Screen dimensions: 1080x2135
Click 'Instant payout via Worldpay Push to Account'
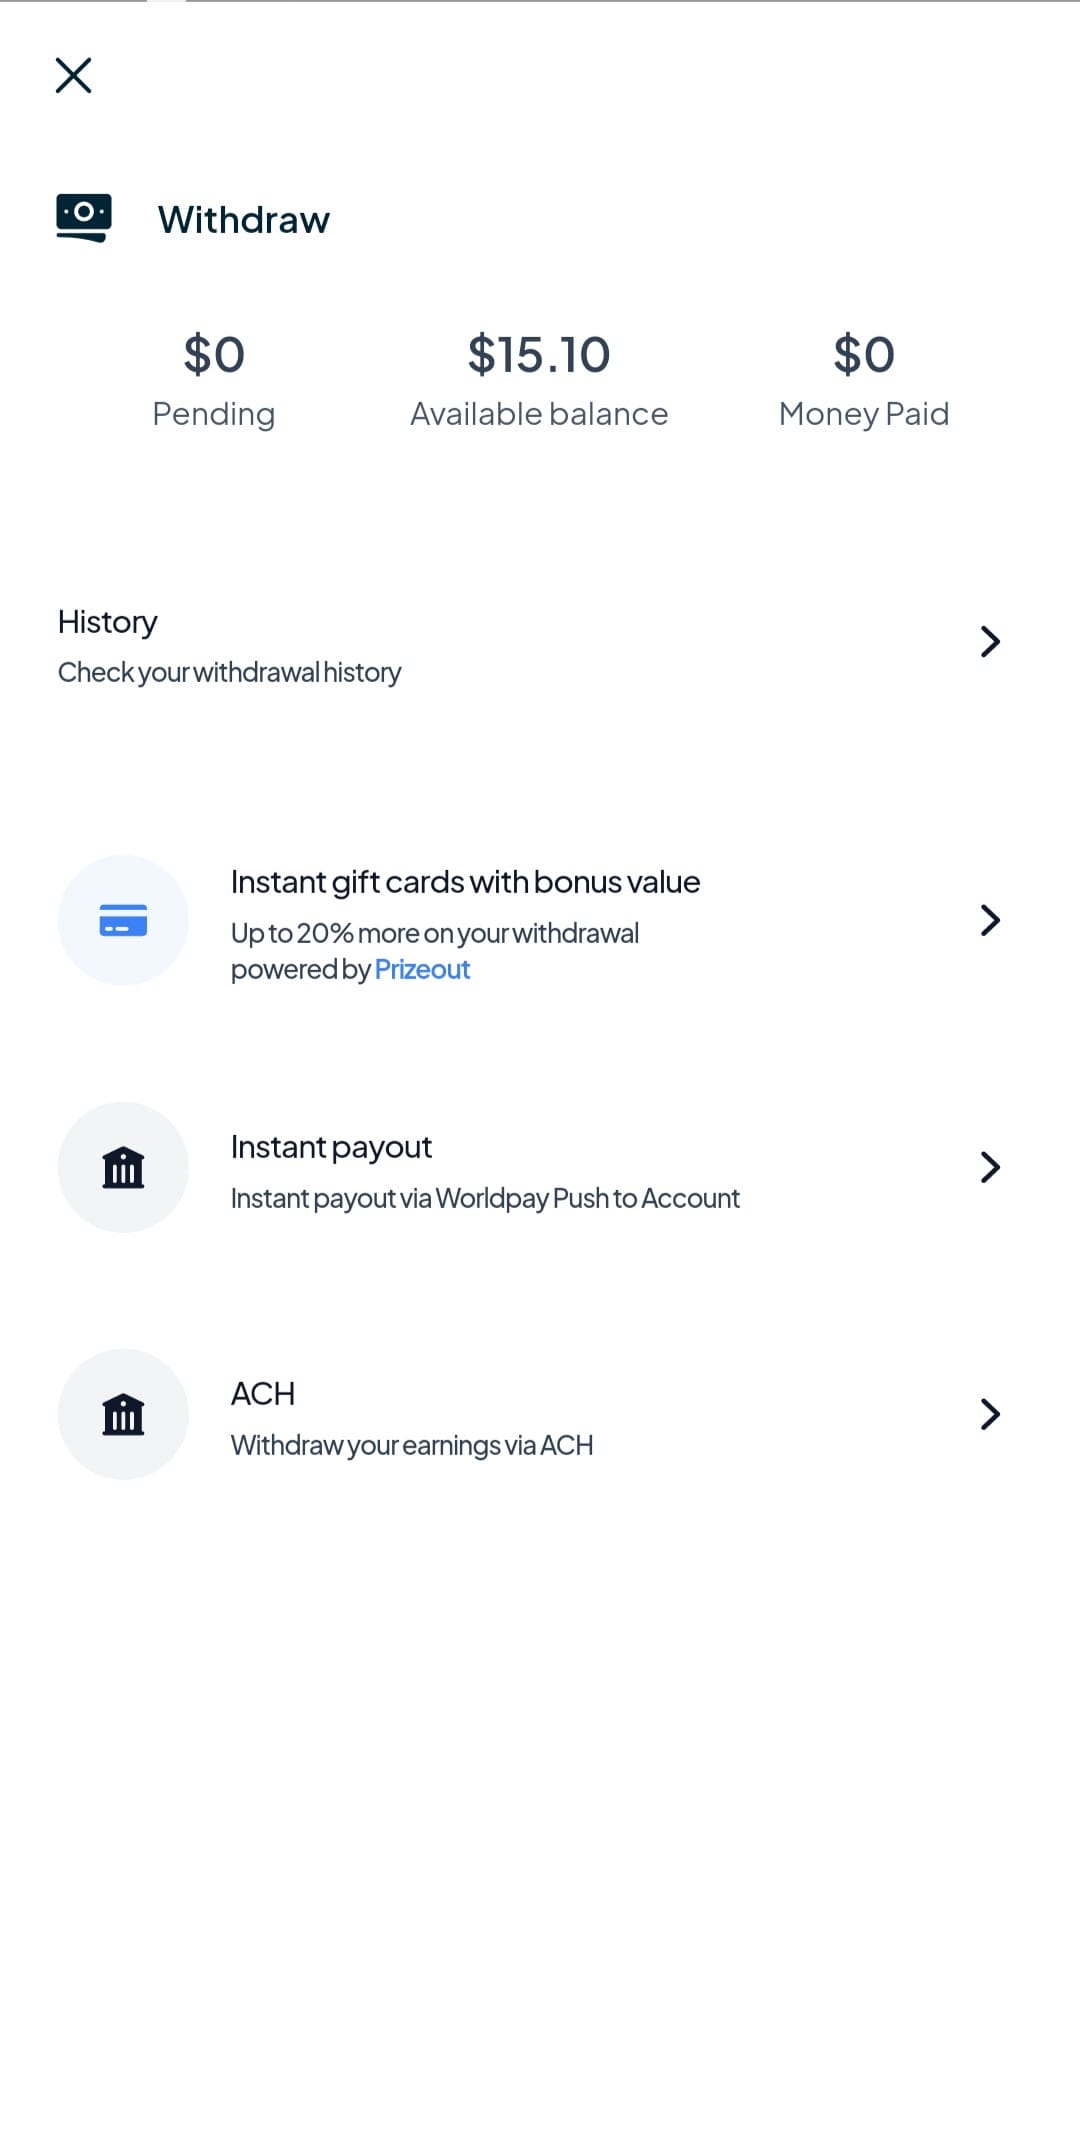485,1199
